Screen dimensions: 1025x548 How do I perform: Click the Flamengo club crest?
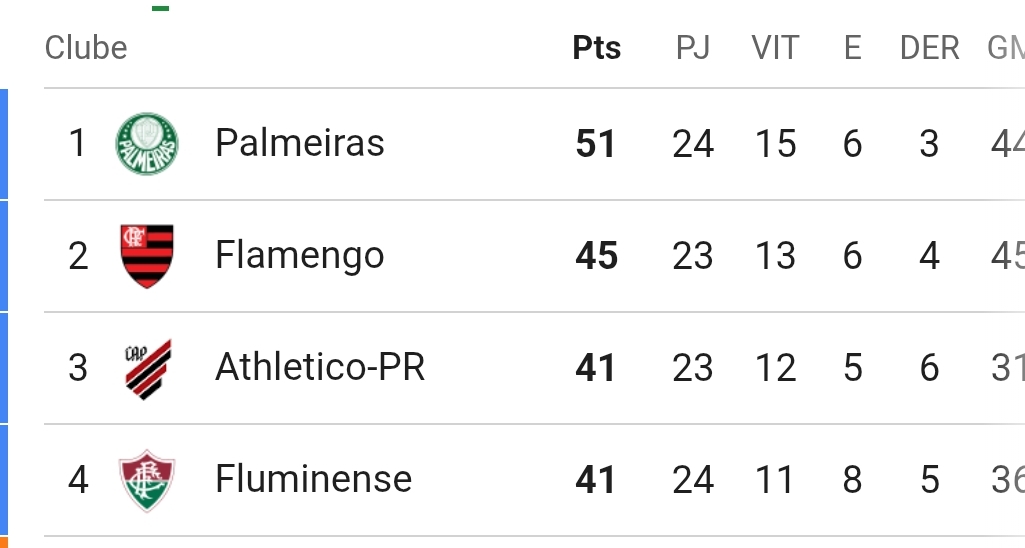click(147, 256)
